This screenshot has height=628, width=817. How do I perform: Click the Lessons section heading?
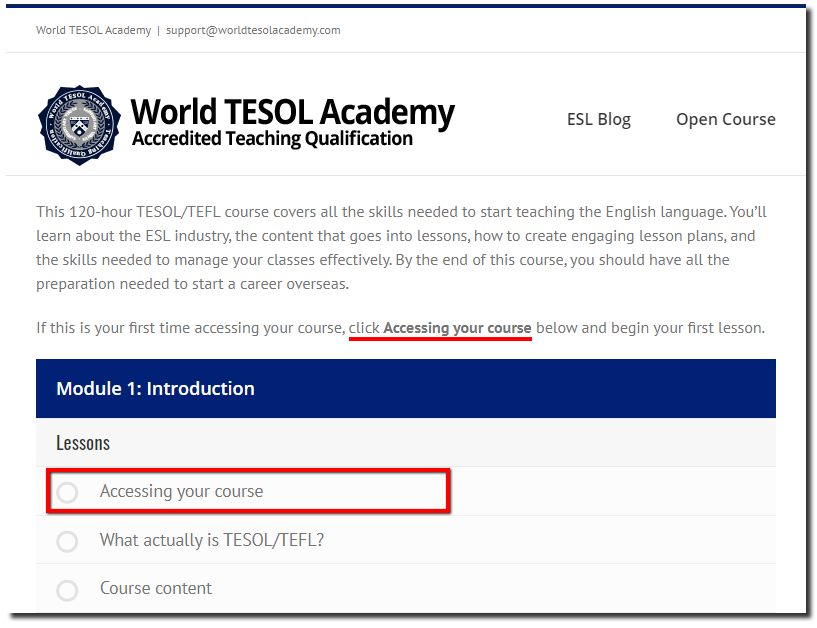[x=83, y=443]
